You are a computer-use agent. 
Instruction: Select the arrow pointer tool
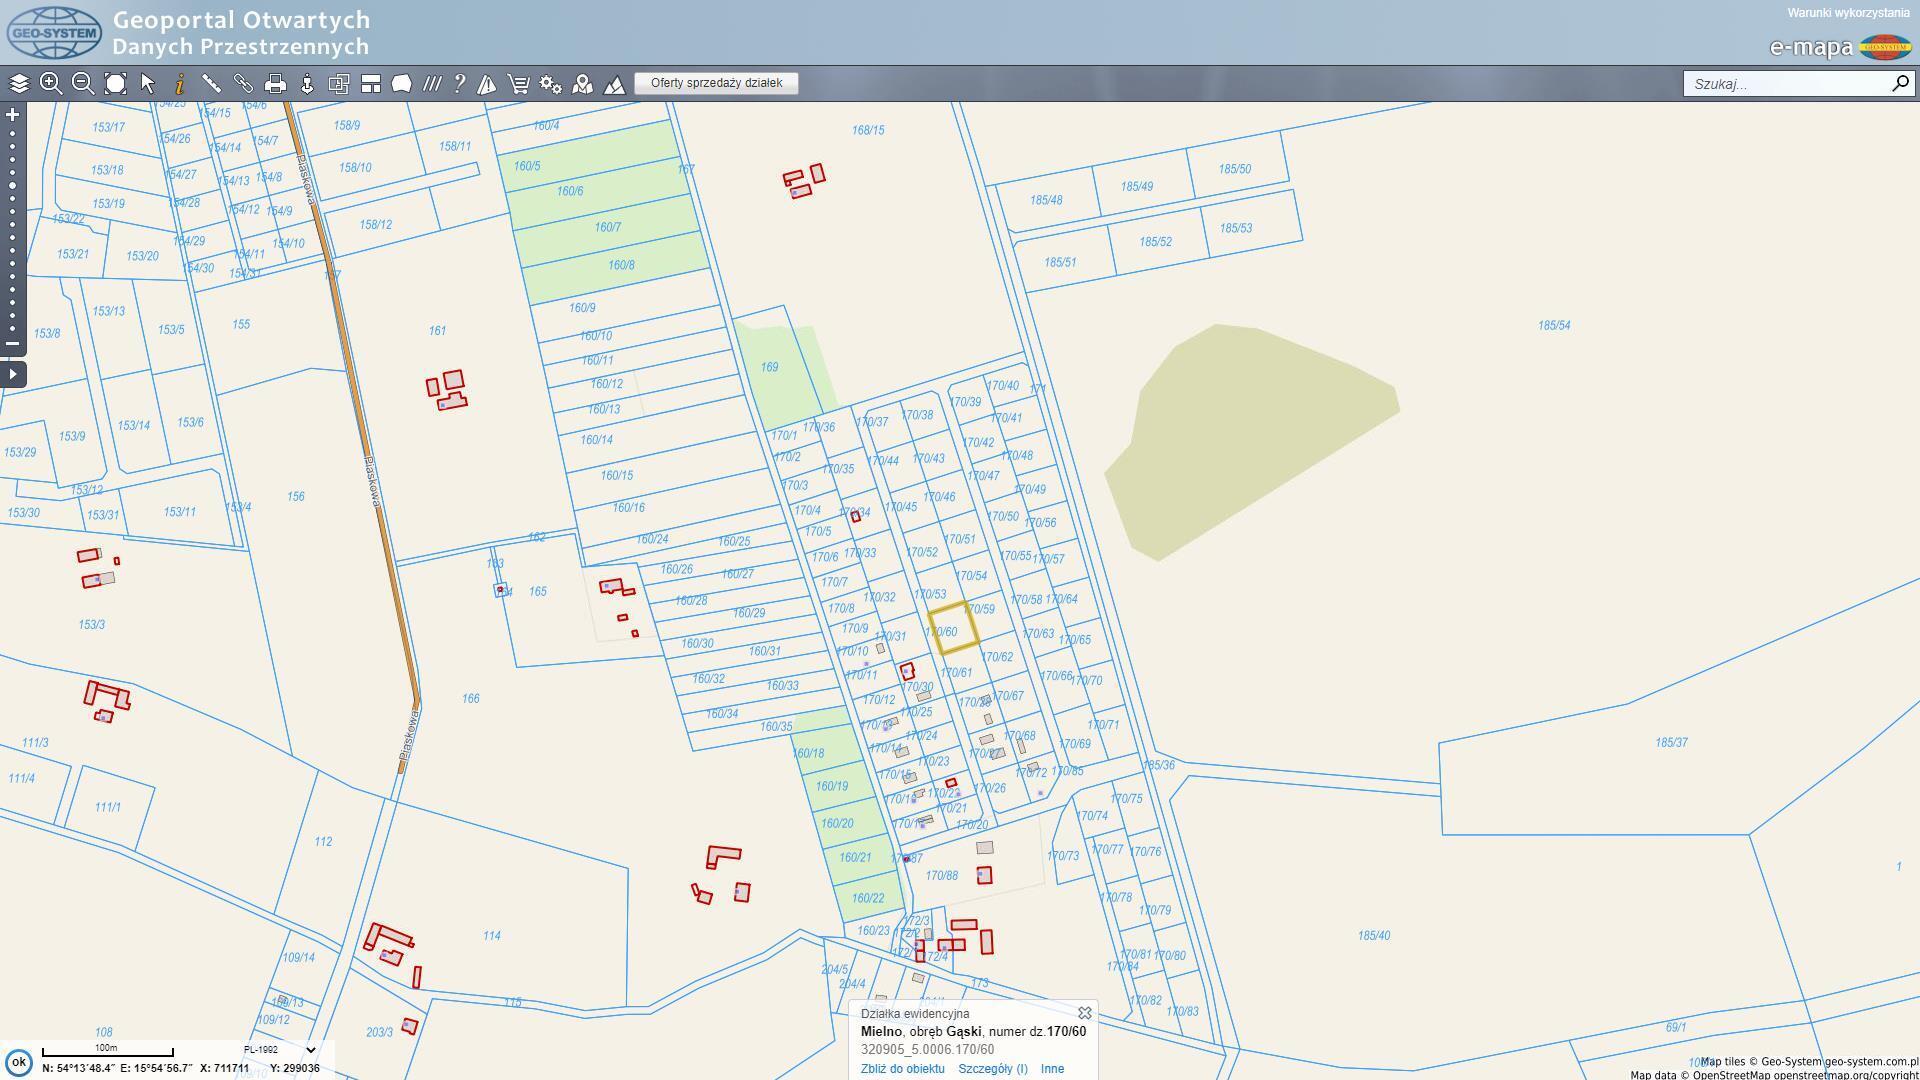[148, 84]
